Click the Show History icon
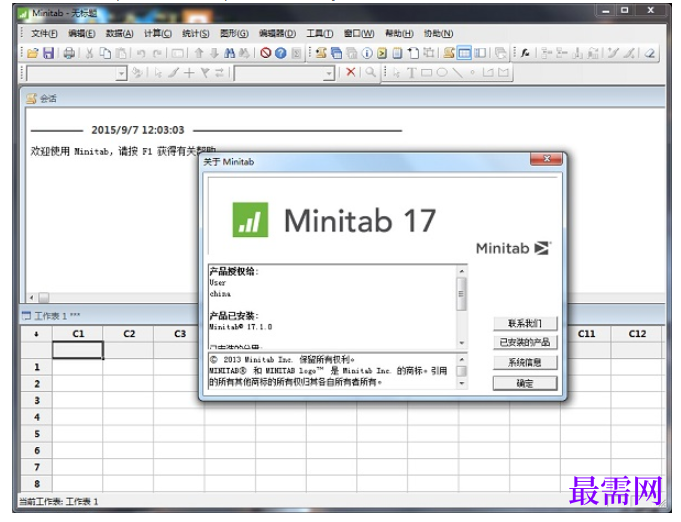Viewport: 681px width, 522px height. (x=382, y=53)
